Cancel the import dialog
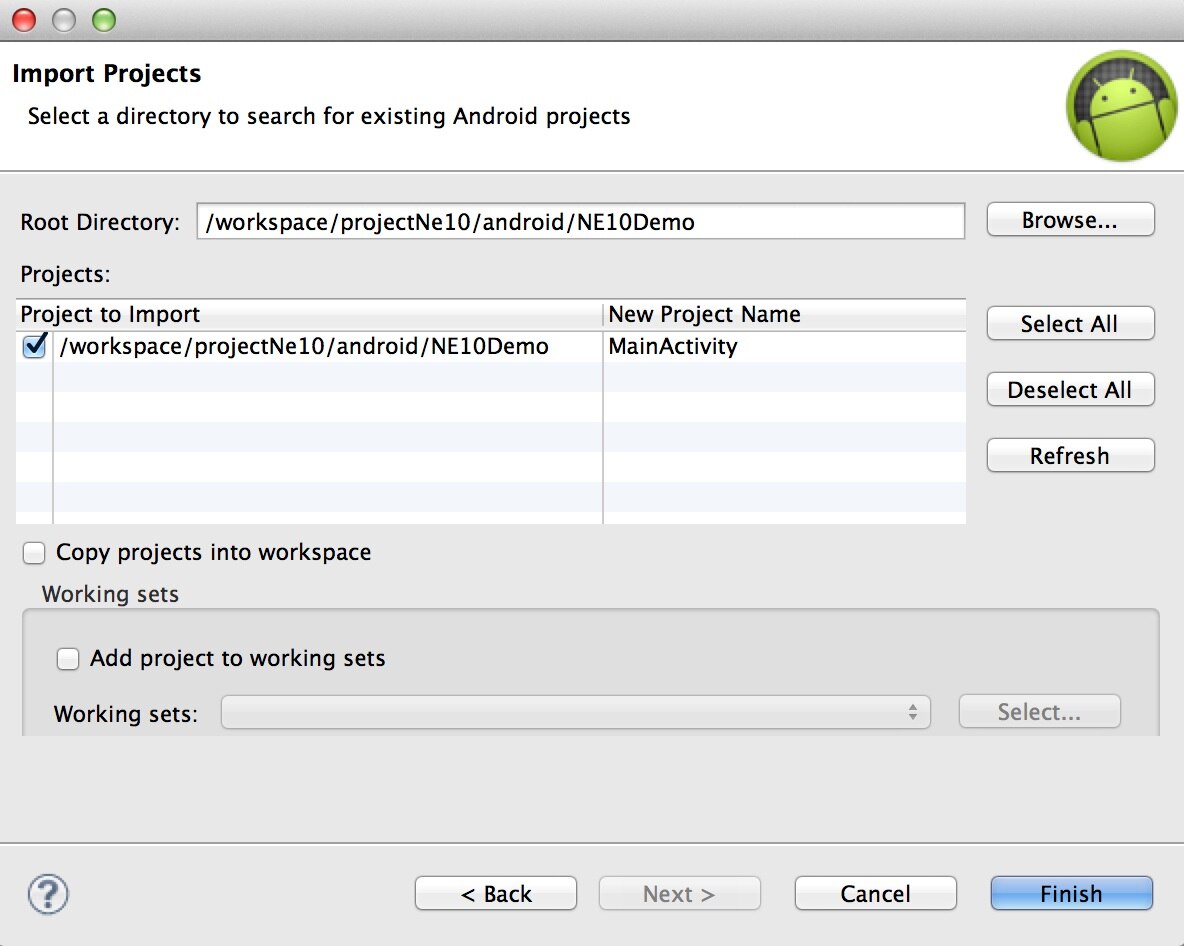1184x946 pixels. (x=875, y=894)
